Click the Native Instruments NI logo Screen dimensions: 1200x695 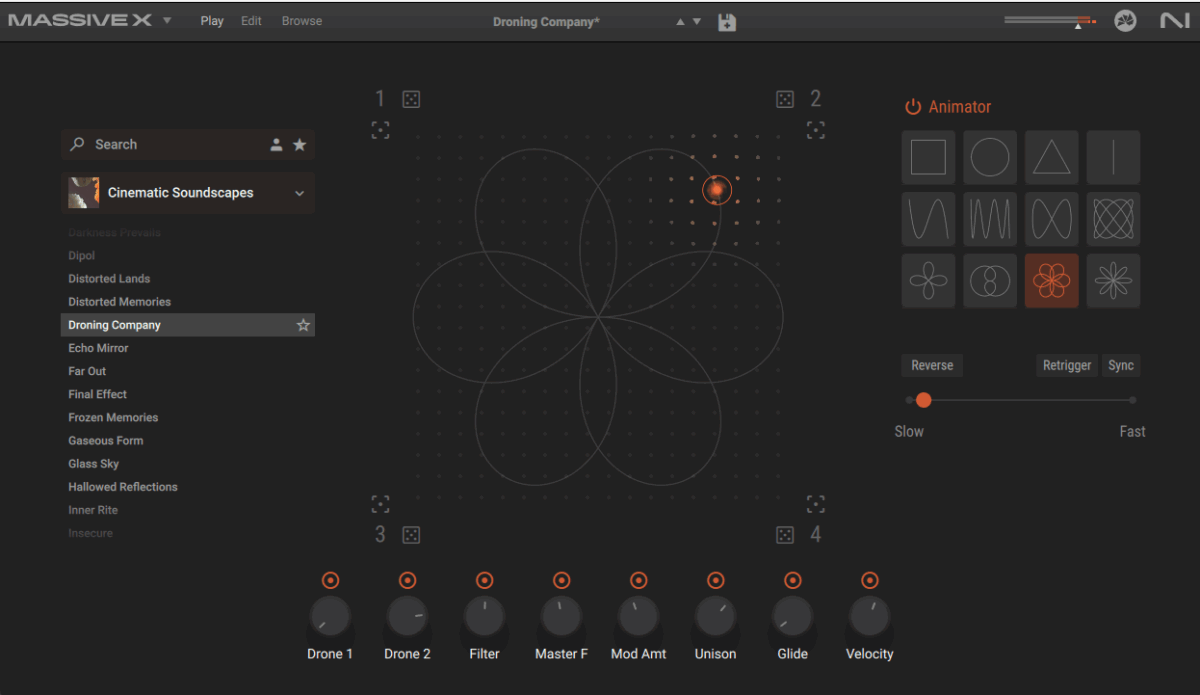(1174, 21)
